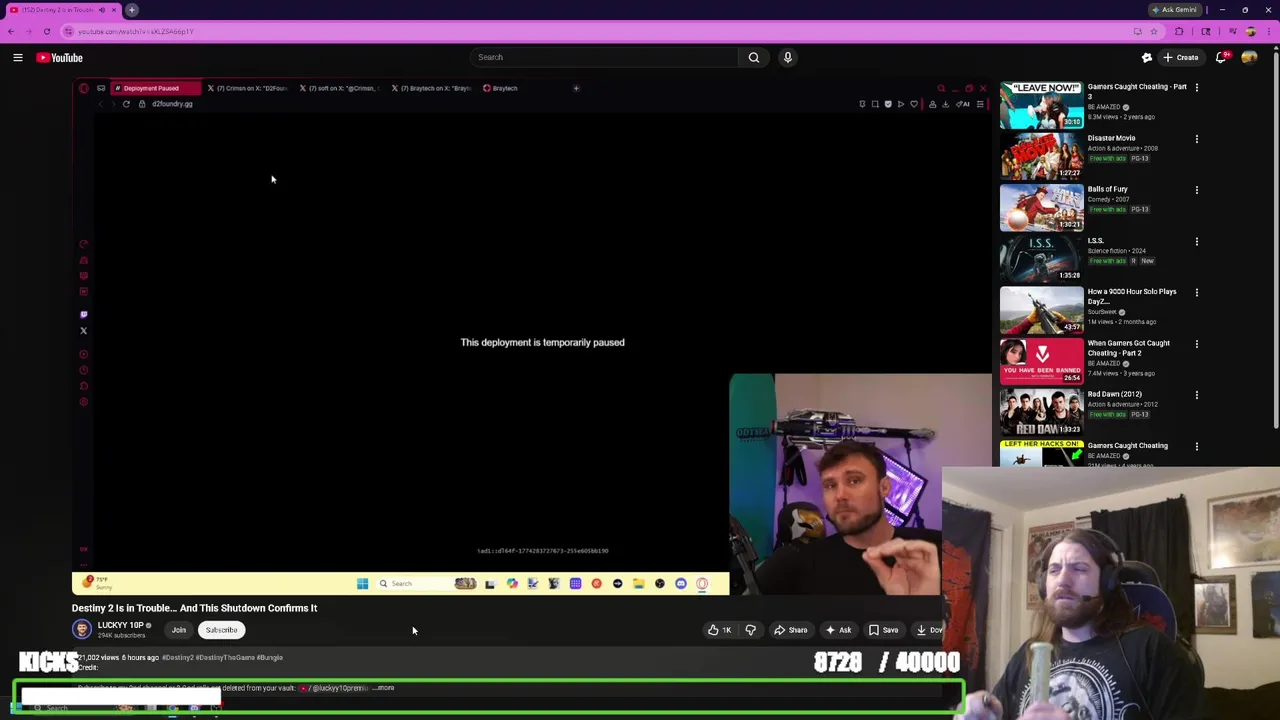Mute the Destiny 2 tab audio icon
The height and width of the screenshot is (720, 1280).
[101, 10]
